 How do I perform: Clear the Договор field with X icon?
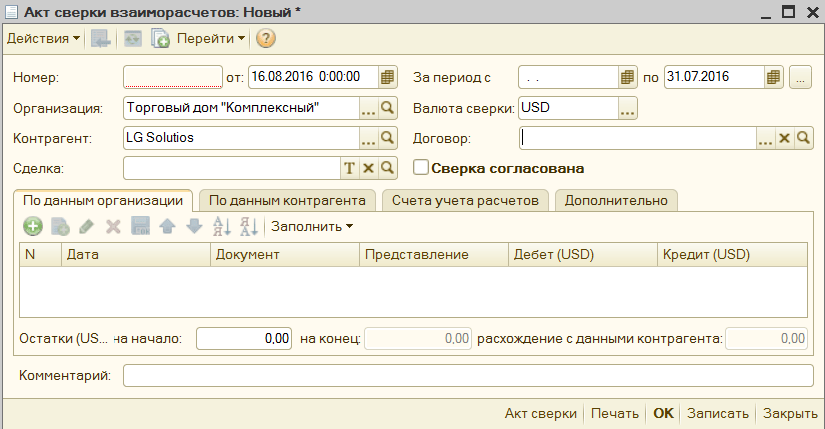[x=785, y=139]
